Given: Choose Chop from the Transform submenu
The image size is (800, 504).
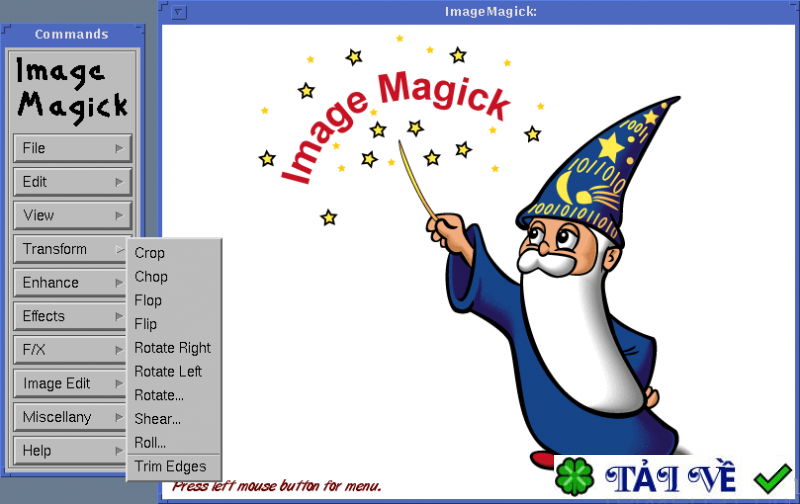Looking at the screenshot, I should [173, 276].
